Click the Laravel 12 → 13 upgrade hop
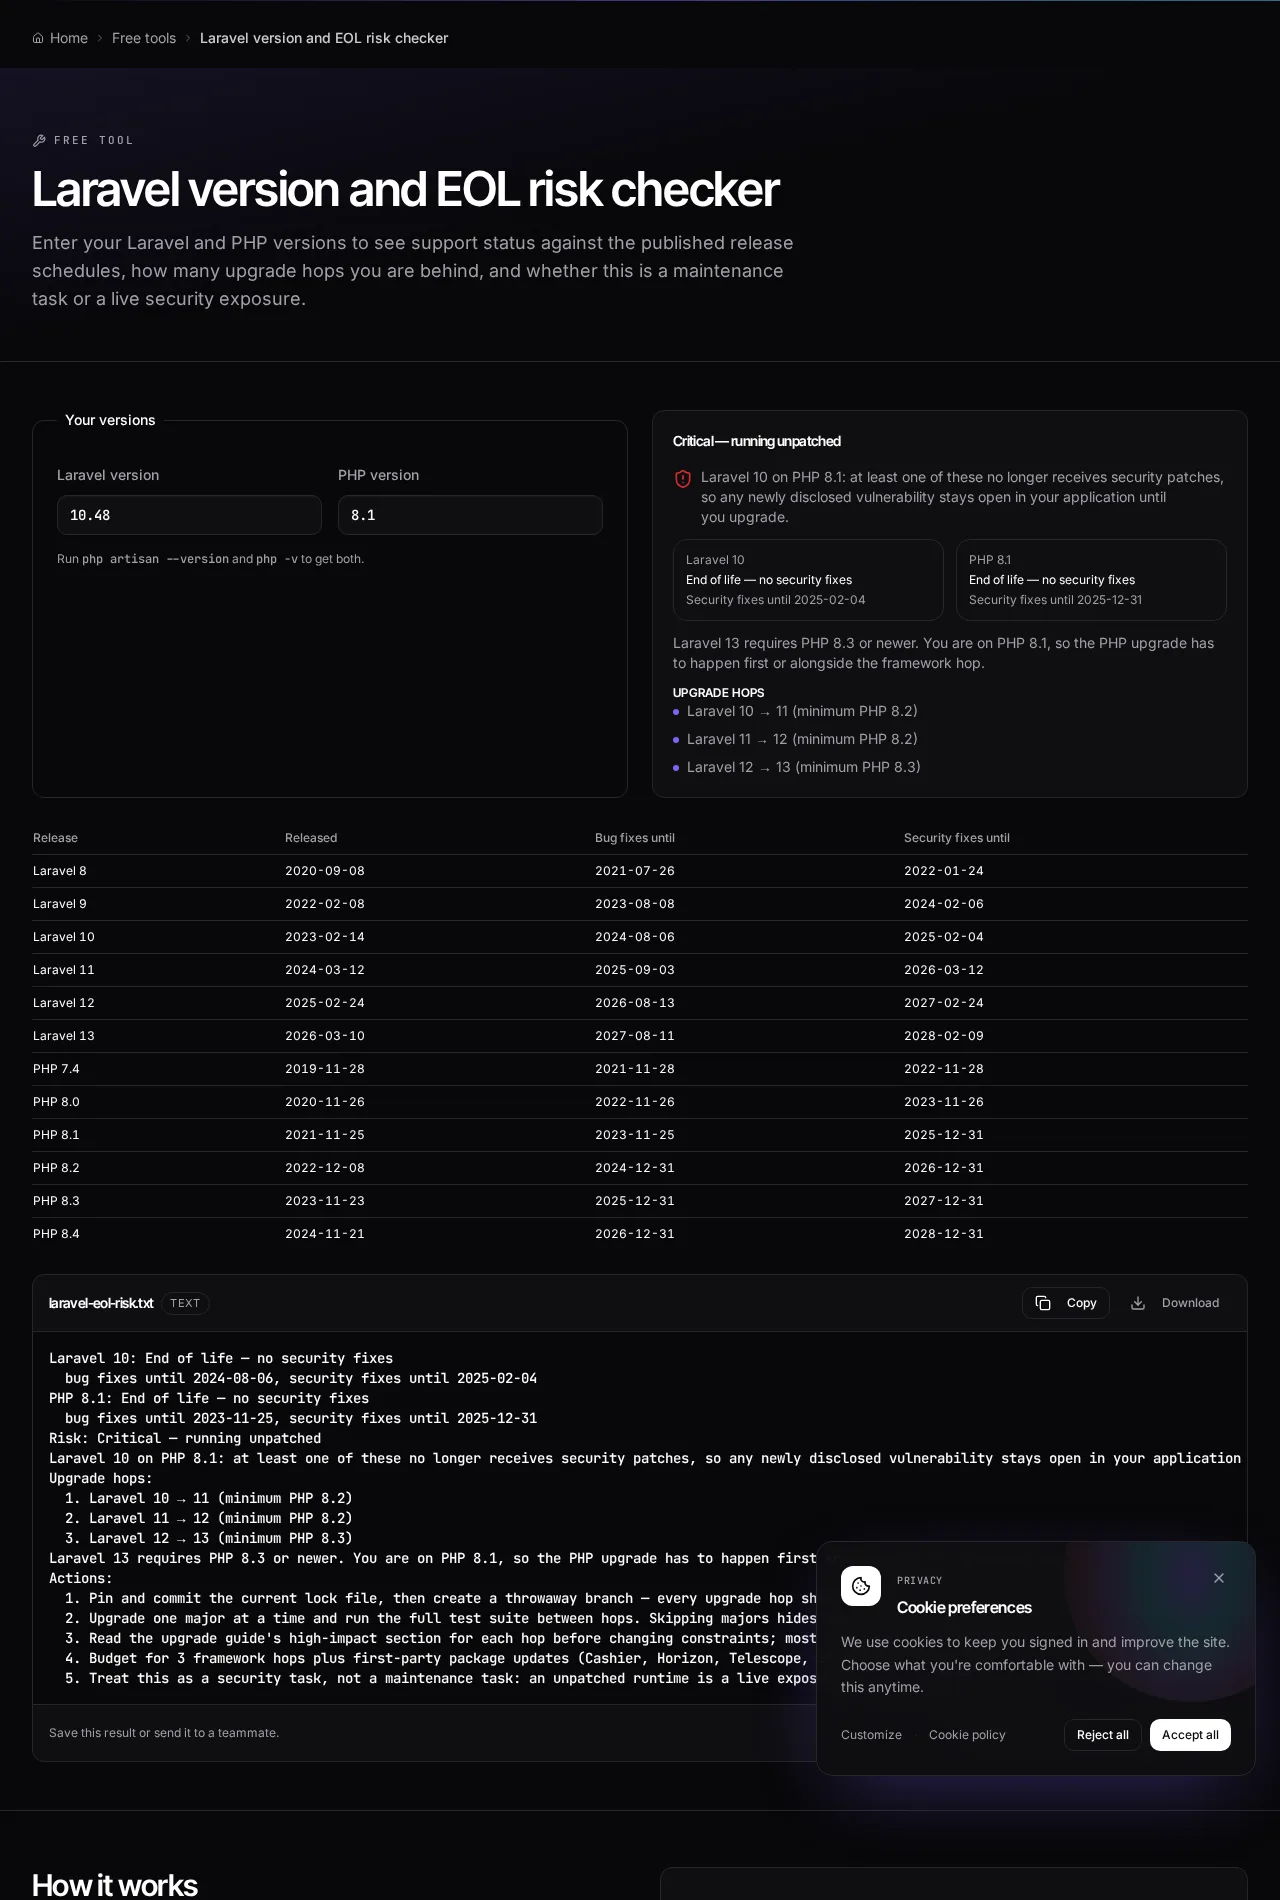Image resolution: width=1280 pixels, height=1900 pixels. click(804, 767)
